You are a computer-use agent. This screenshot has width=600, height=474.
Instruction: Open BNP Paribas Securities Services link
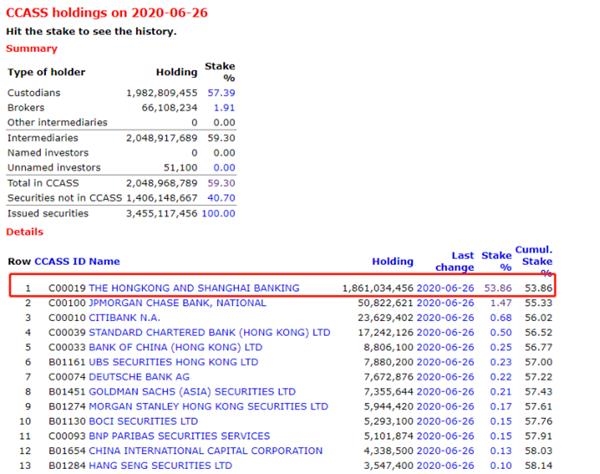179,436
